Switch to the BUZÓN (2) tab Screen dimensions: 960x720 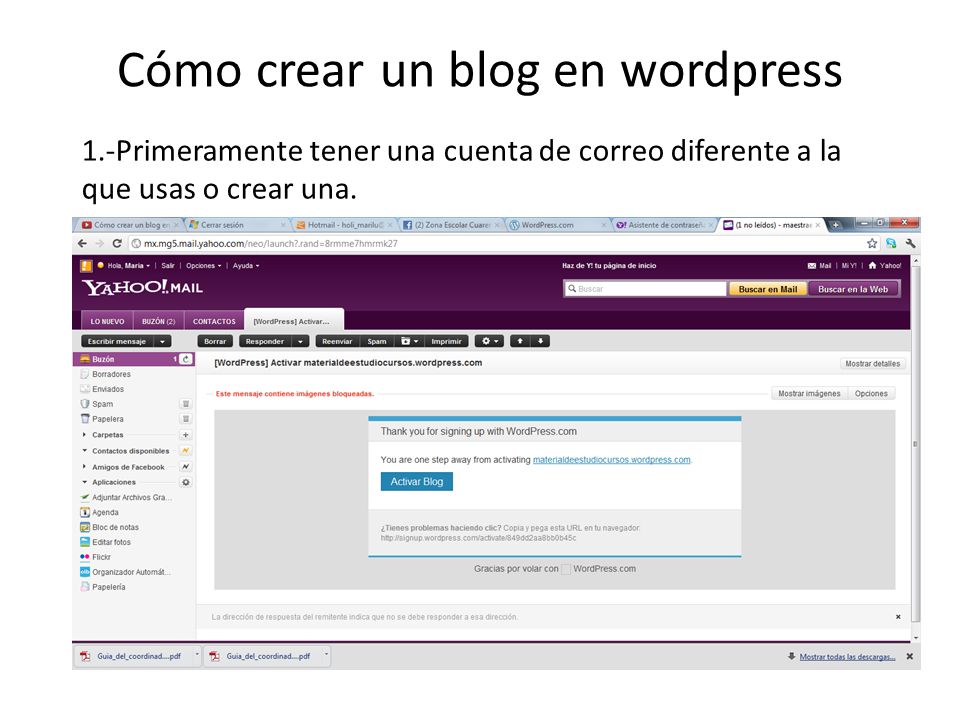pyautogui.click(x=159, y=321)
